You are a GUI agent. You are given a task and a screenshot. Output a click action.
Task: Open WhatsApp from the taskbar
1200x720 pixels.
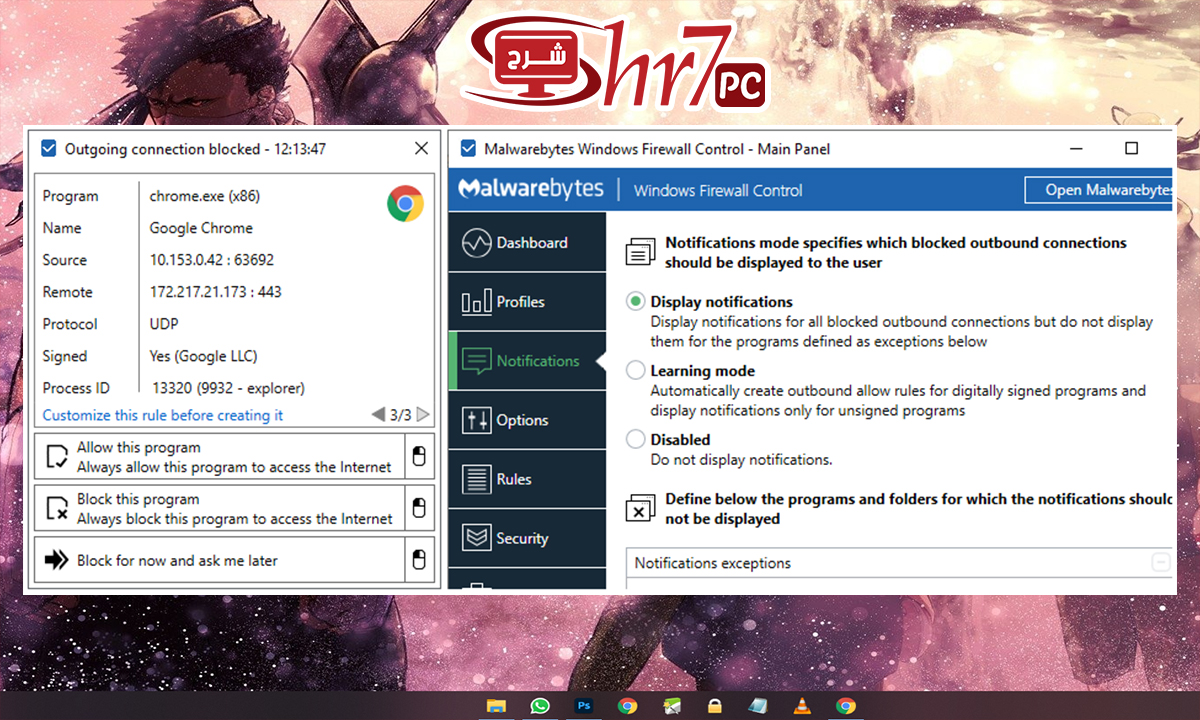coord(540,706)
